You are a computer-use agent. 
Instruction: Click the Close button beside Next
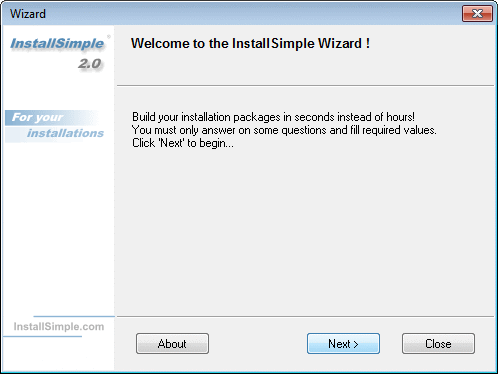[438, 343]
